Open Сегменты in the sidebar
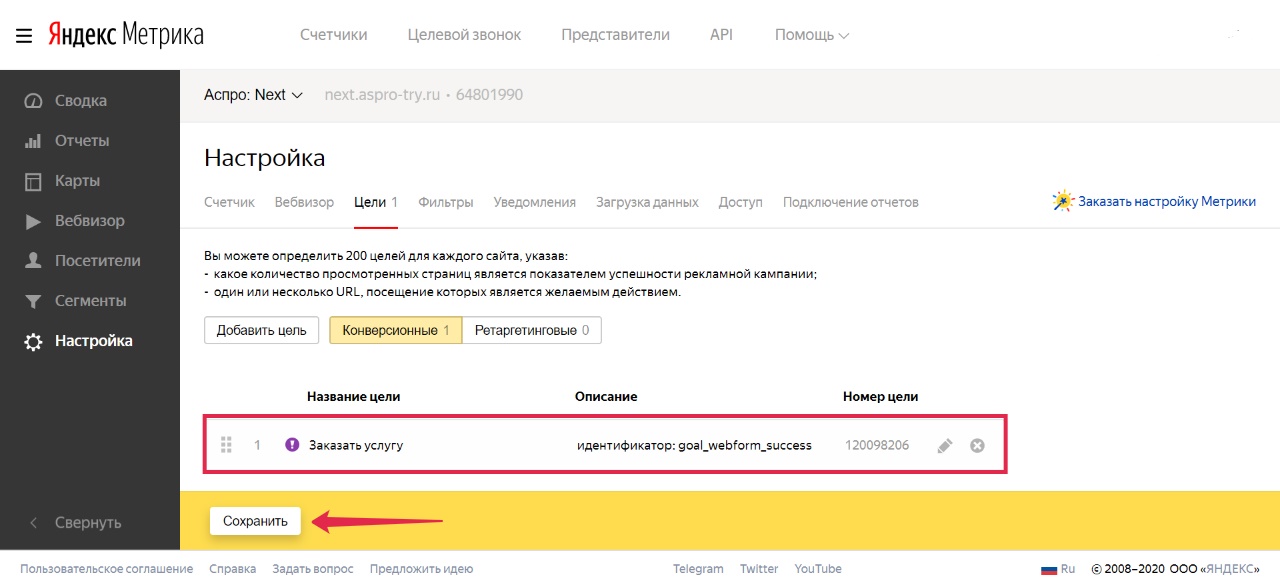The width and height of the screenshot is (1280, 586). pyautogui.click(x=90, y=301)
